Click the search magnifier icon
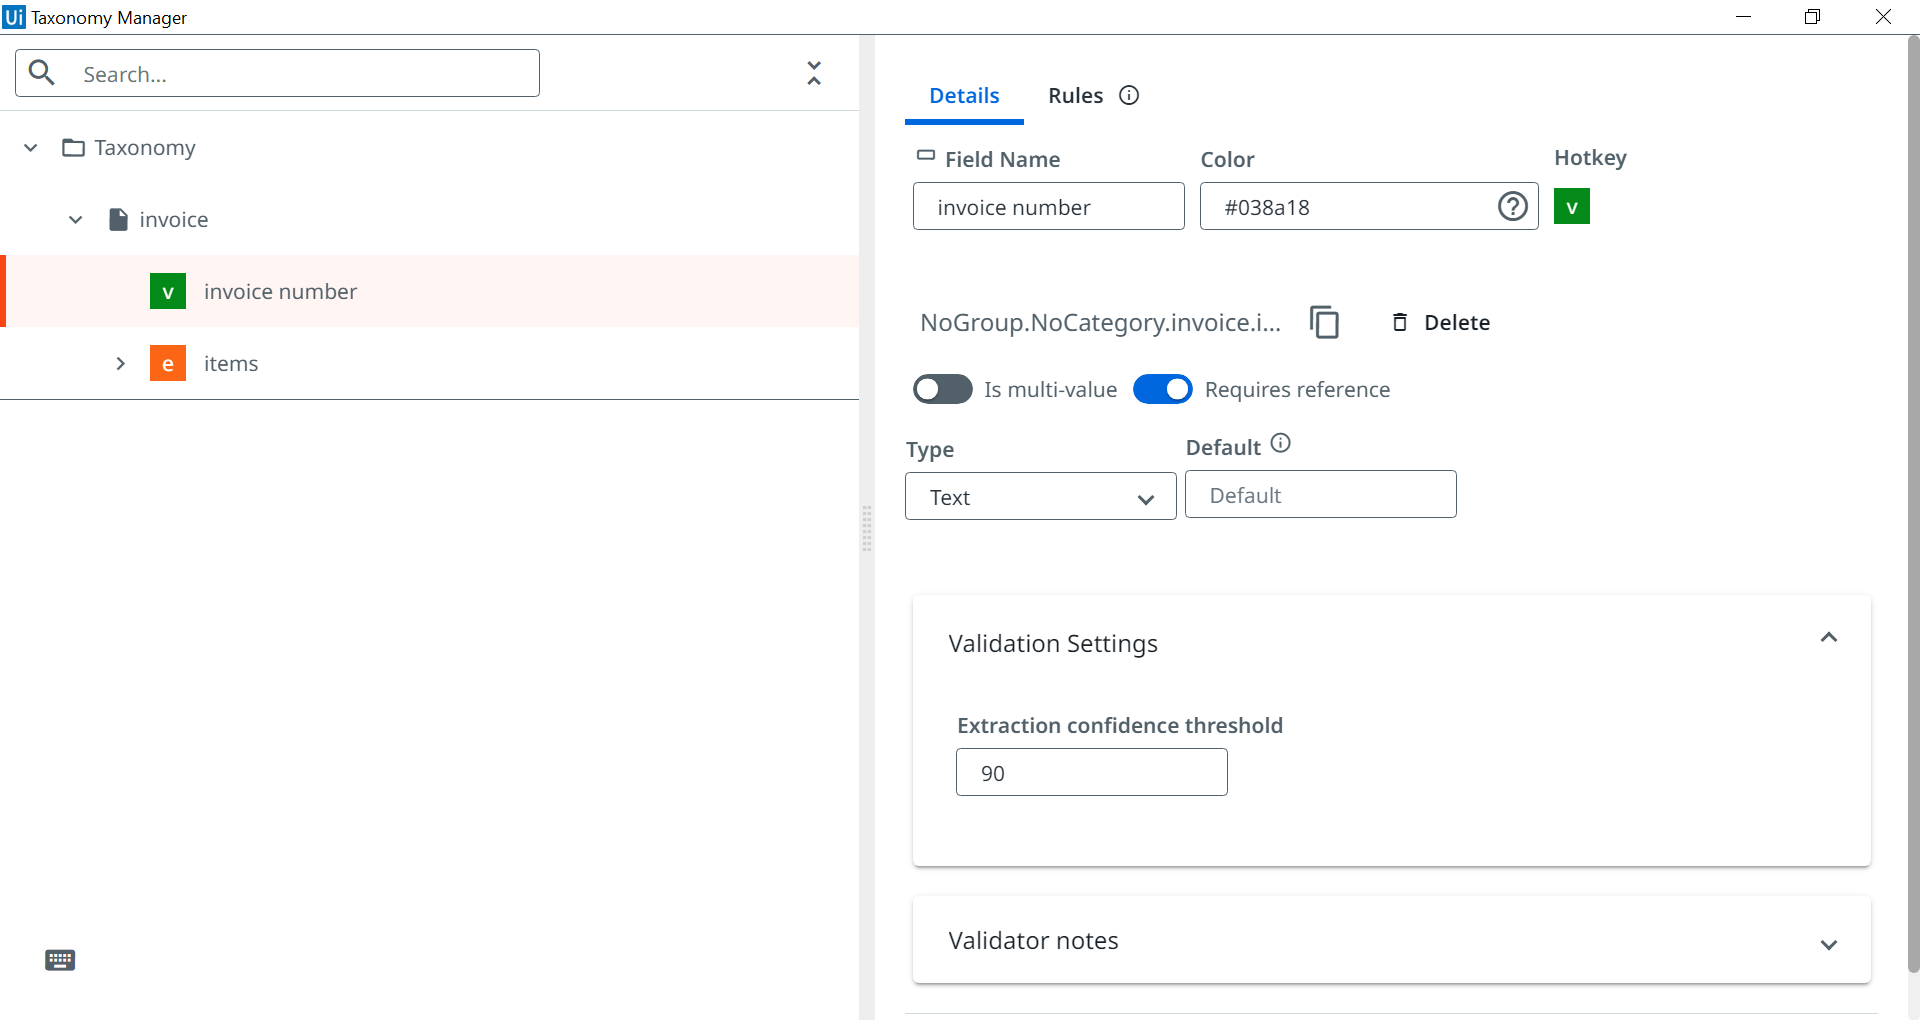 click(x=42, y=73)
